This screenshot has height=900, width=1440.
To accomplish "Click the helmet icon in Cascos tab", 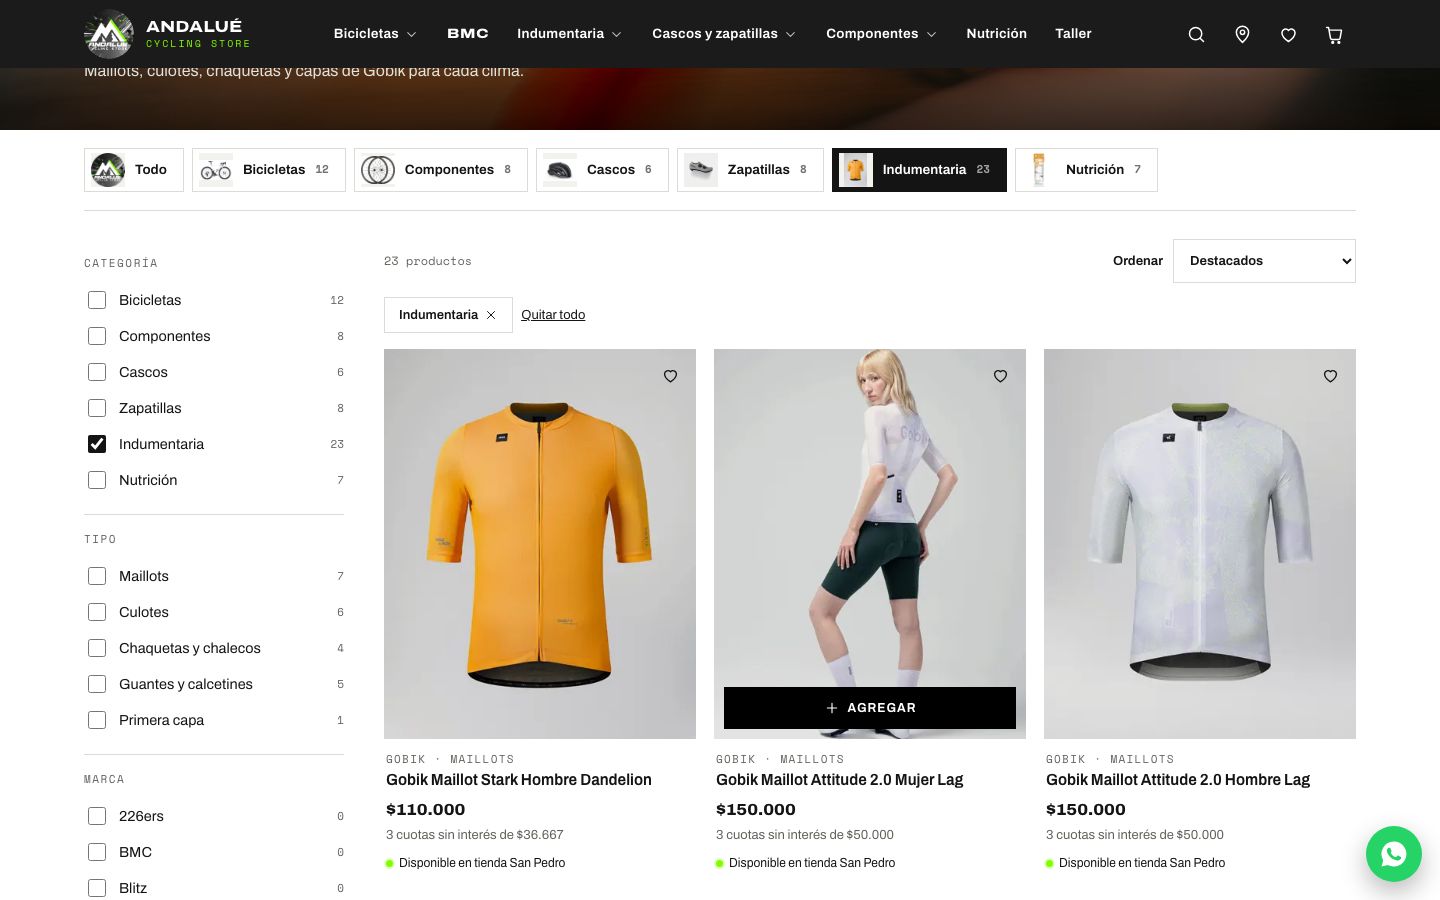I will click(x=560, y=170).
